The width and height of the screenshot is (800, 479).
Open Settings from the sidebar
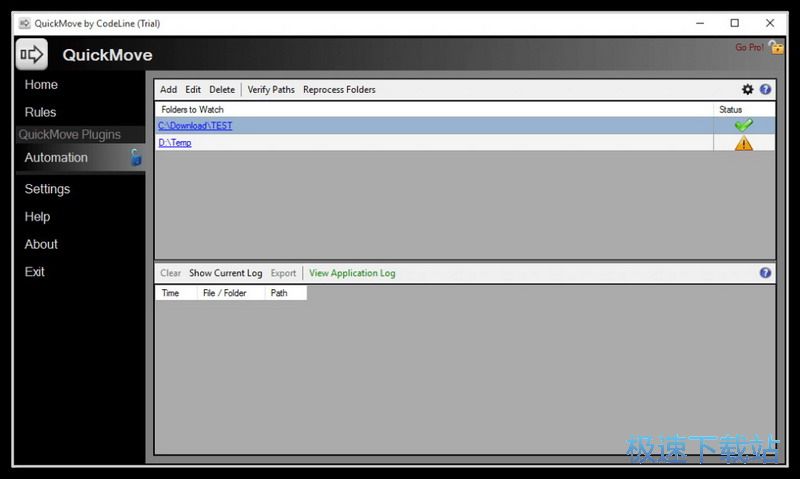(x=47, y=189)
